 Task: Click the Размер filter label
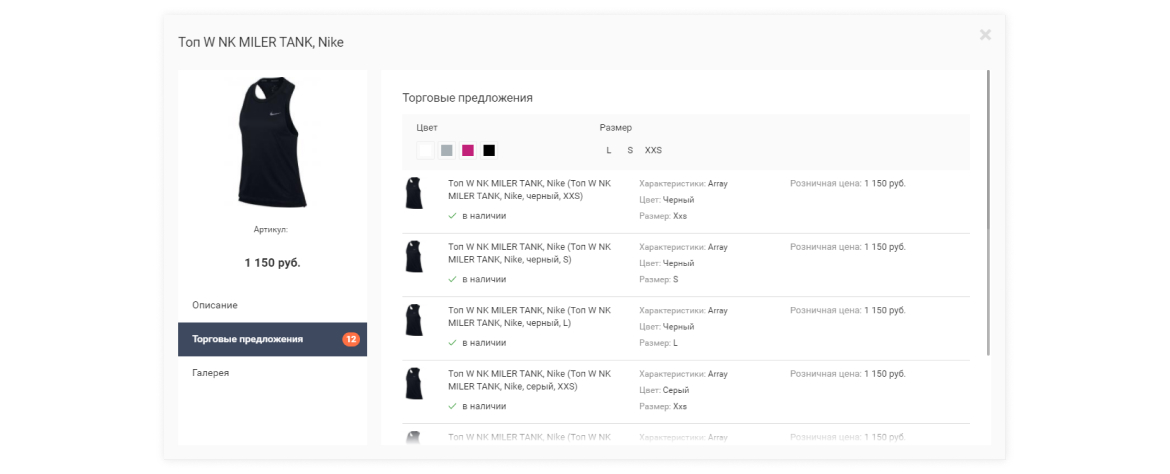coord(616,128)
